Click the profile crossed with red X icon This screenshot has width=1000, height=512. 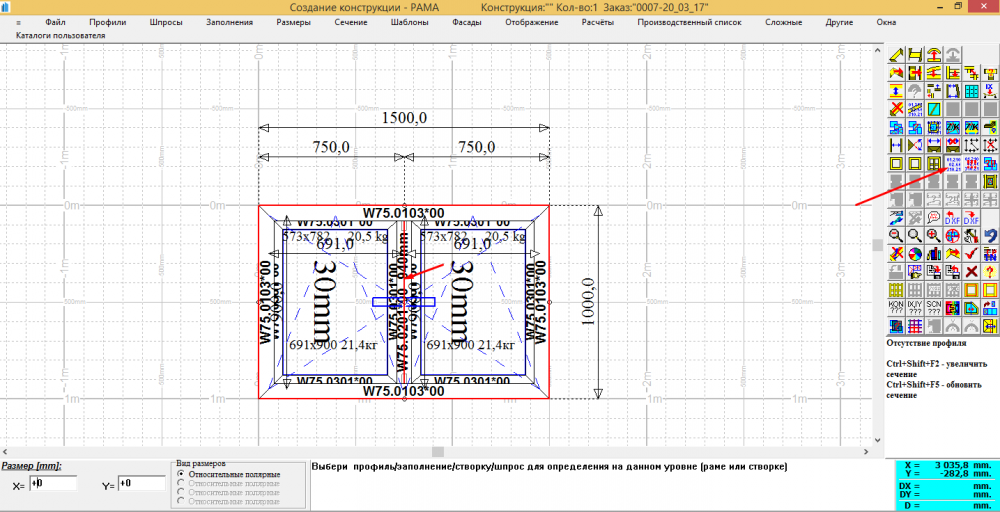[896, 108]
